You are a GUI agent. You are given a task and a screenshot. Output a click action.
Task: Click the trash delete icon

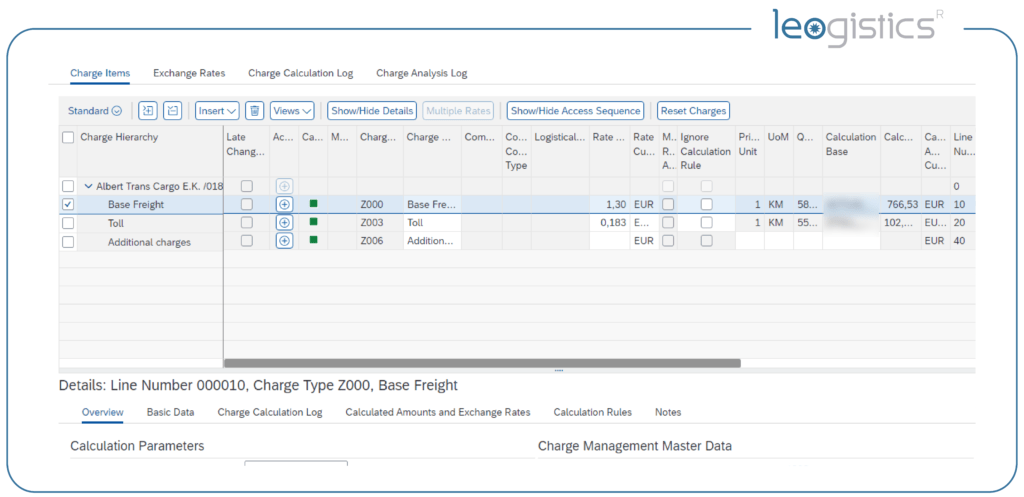pos(255,111)
